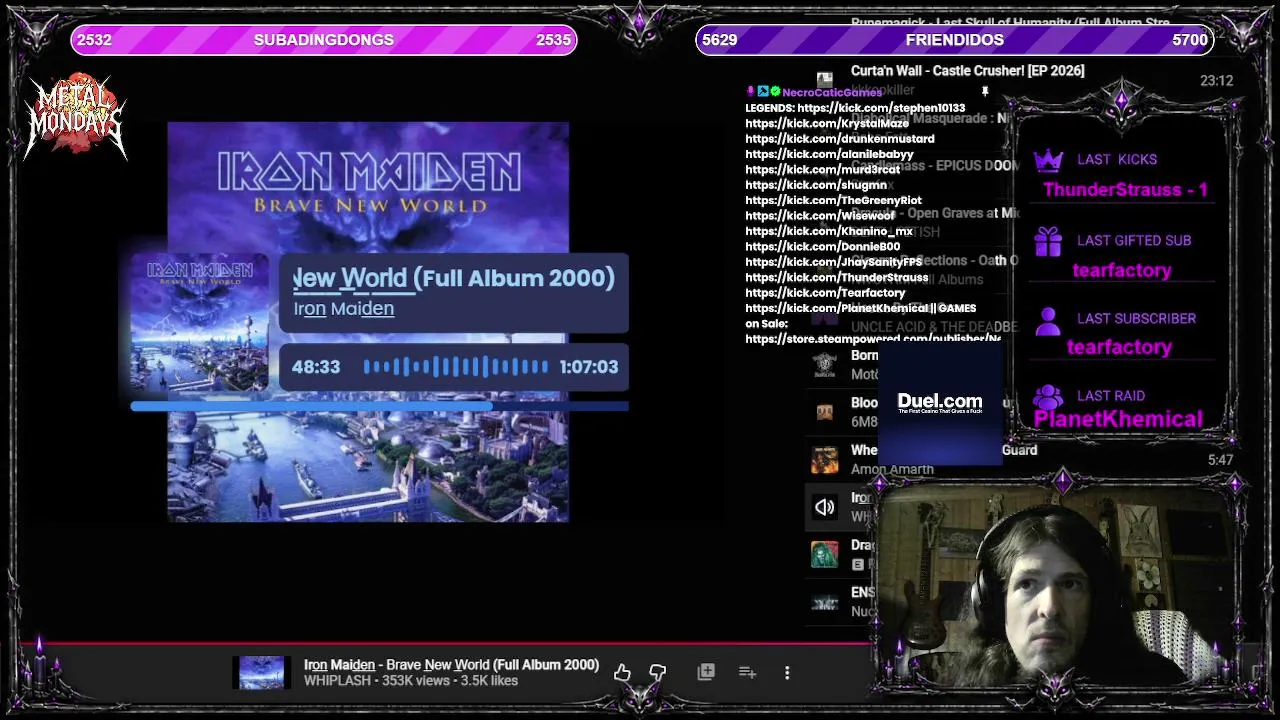Image resolution: width=1280 pixels, height=720 pixels.
Task: Select the 'Drag' queue item thumbnail
Action: point(824,554)
